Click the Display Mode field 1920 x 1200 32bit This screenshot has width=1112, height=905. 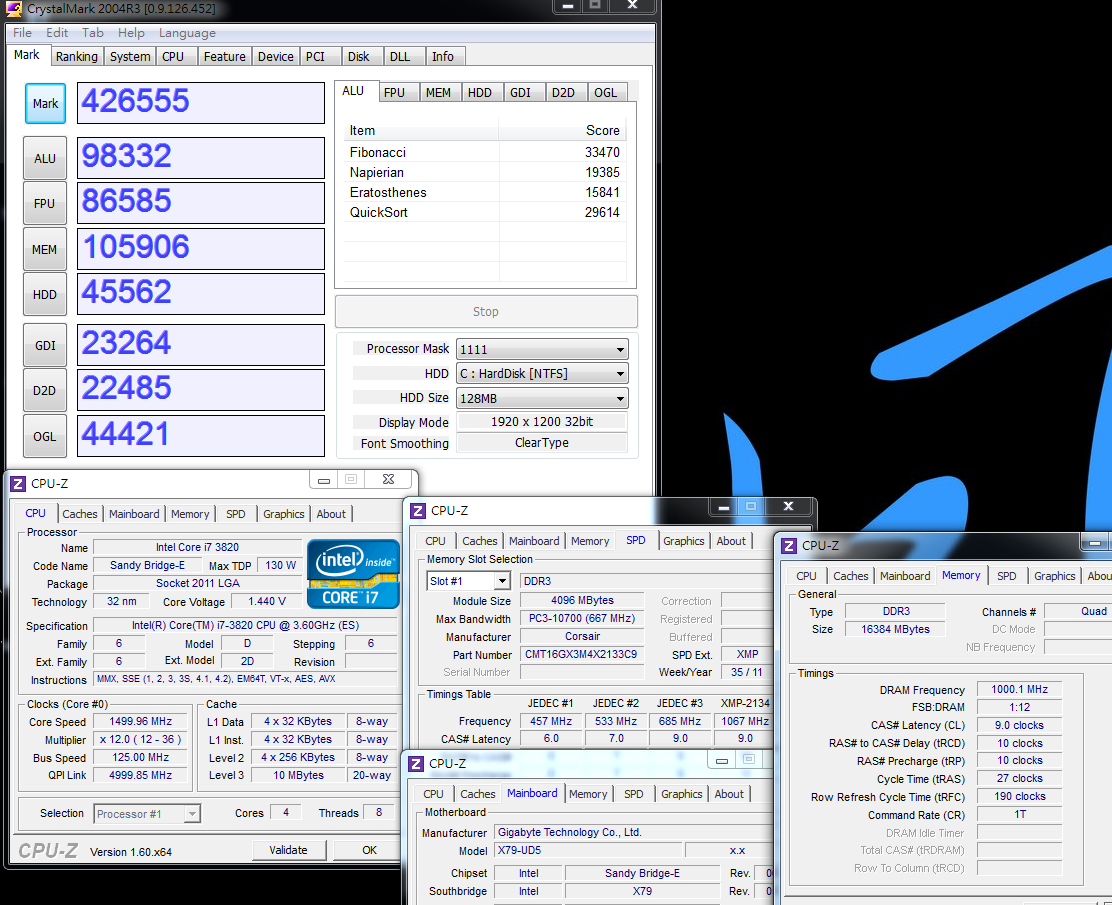pyautogui.click(x=542, y=422)
